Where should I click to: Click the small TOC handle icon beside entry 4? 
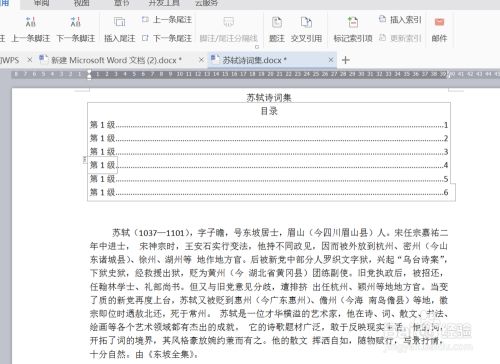[85, 160]
